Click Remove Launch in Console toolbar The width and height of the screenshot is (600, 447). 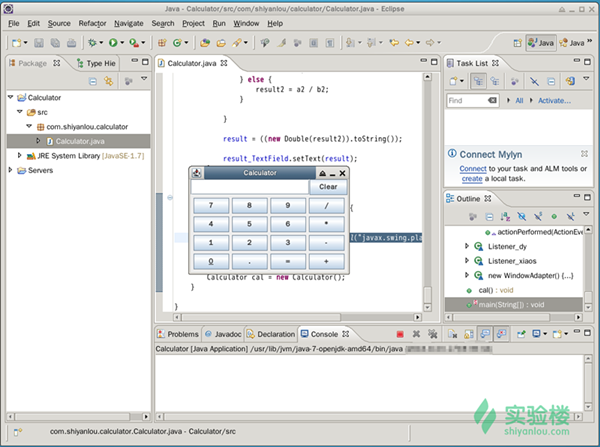pos(416,334)
